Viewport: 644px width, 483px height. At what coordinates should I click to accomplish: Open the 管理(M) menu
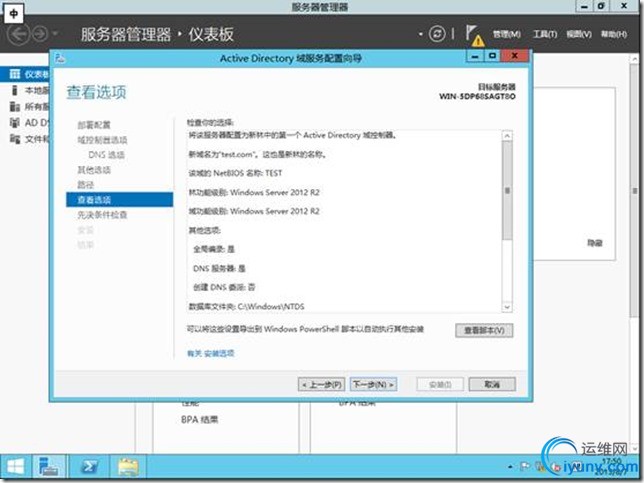tap(507, 34)
